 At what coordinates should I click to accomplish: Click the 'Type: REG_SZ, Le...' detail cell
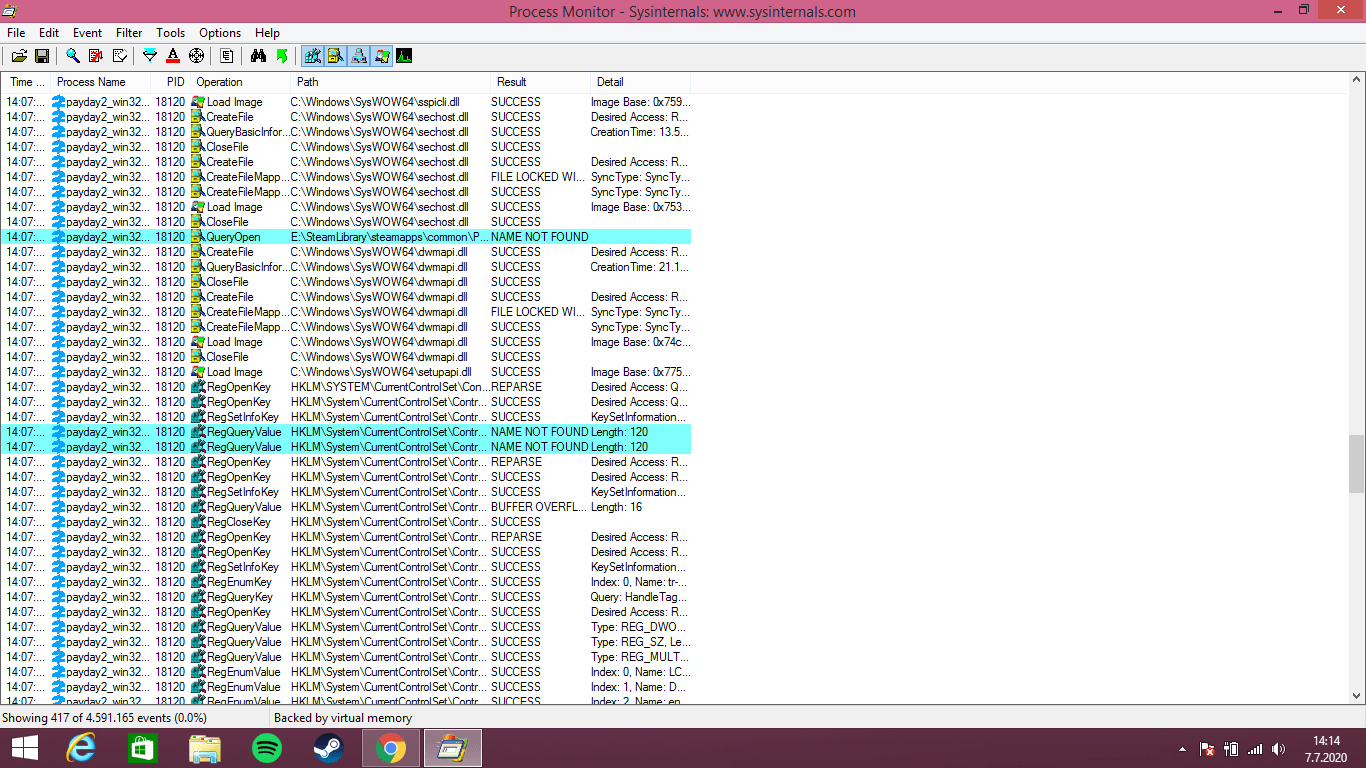tap(640, 642)
